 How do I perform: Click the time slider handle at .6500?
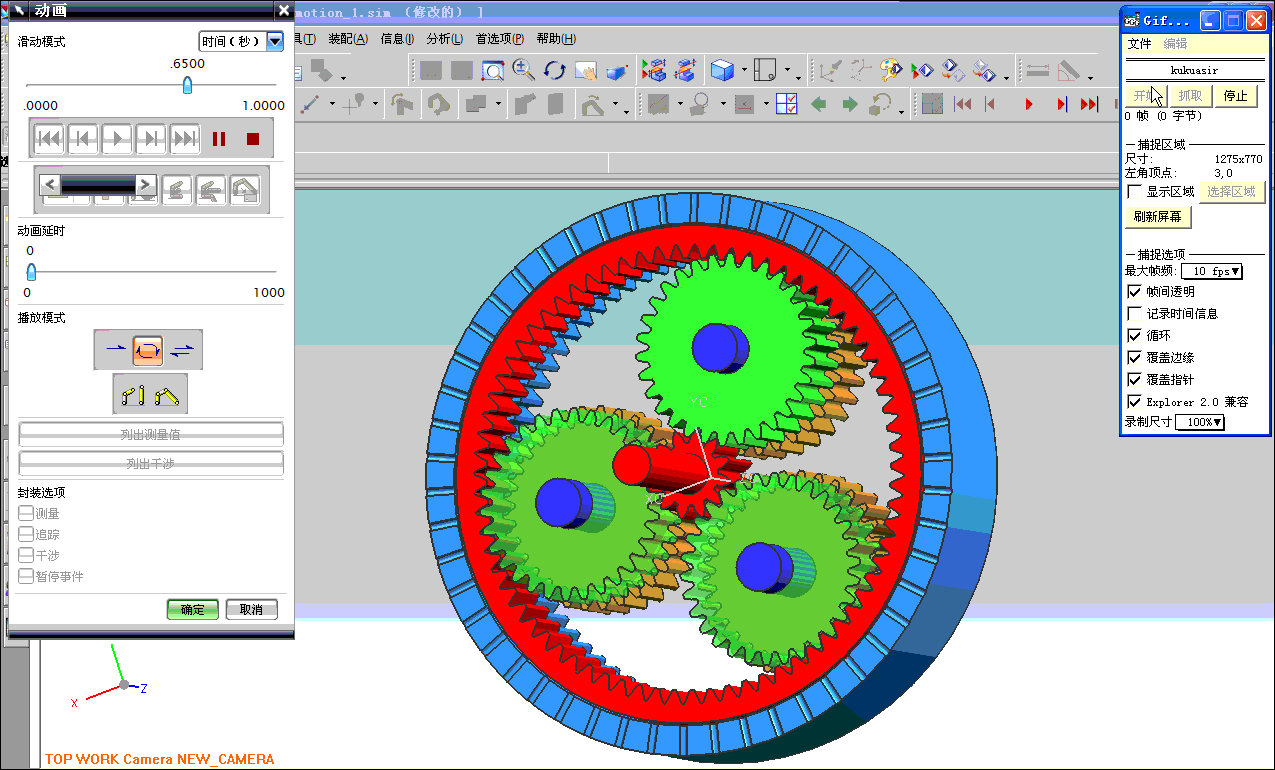[187, 86]
